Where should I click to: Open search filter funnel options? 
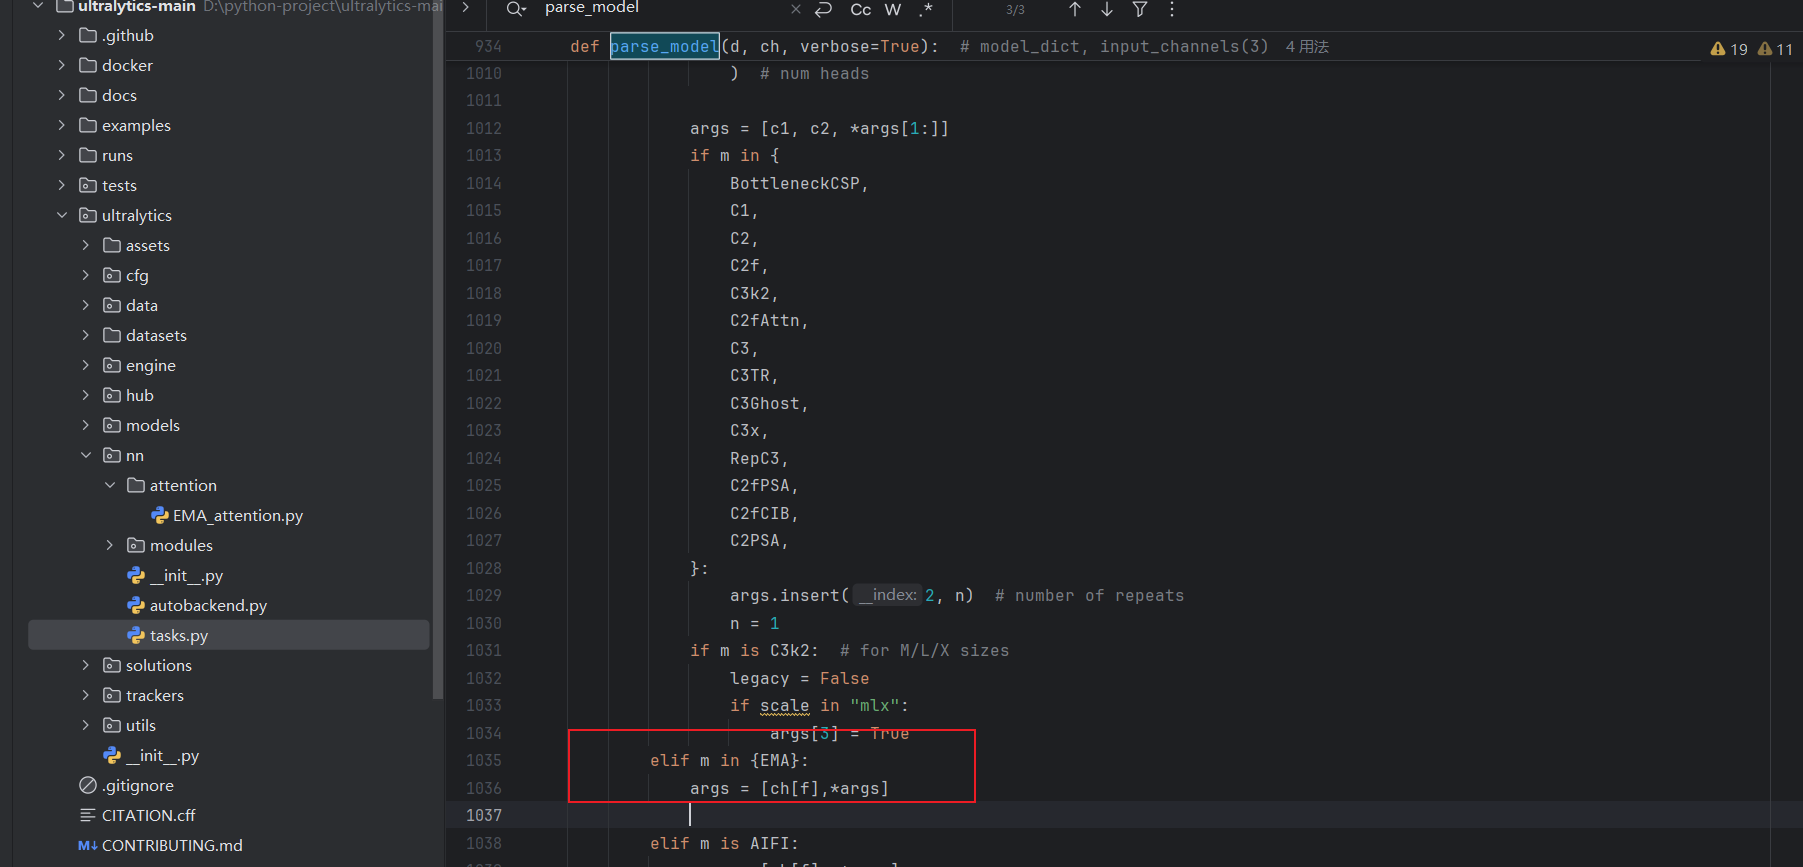[x=1140, y=9]
